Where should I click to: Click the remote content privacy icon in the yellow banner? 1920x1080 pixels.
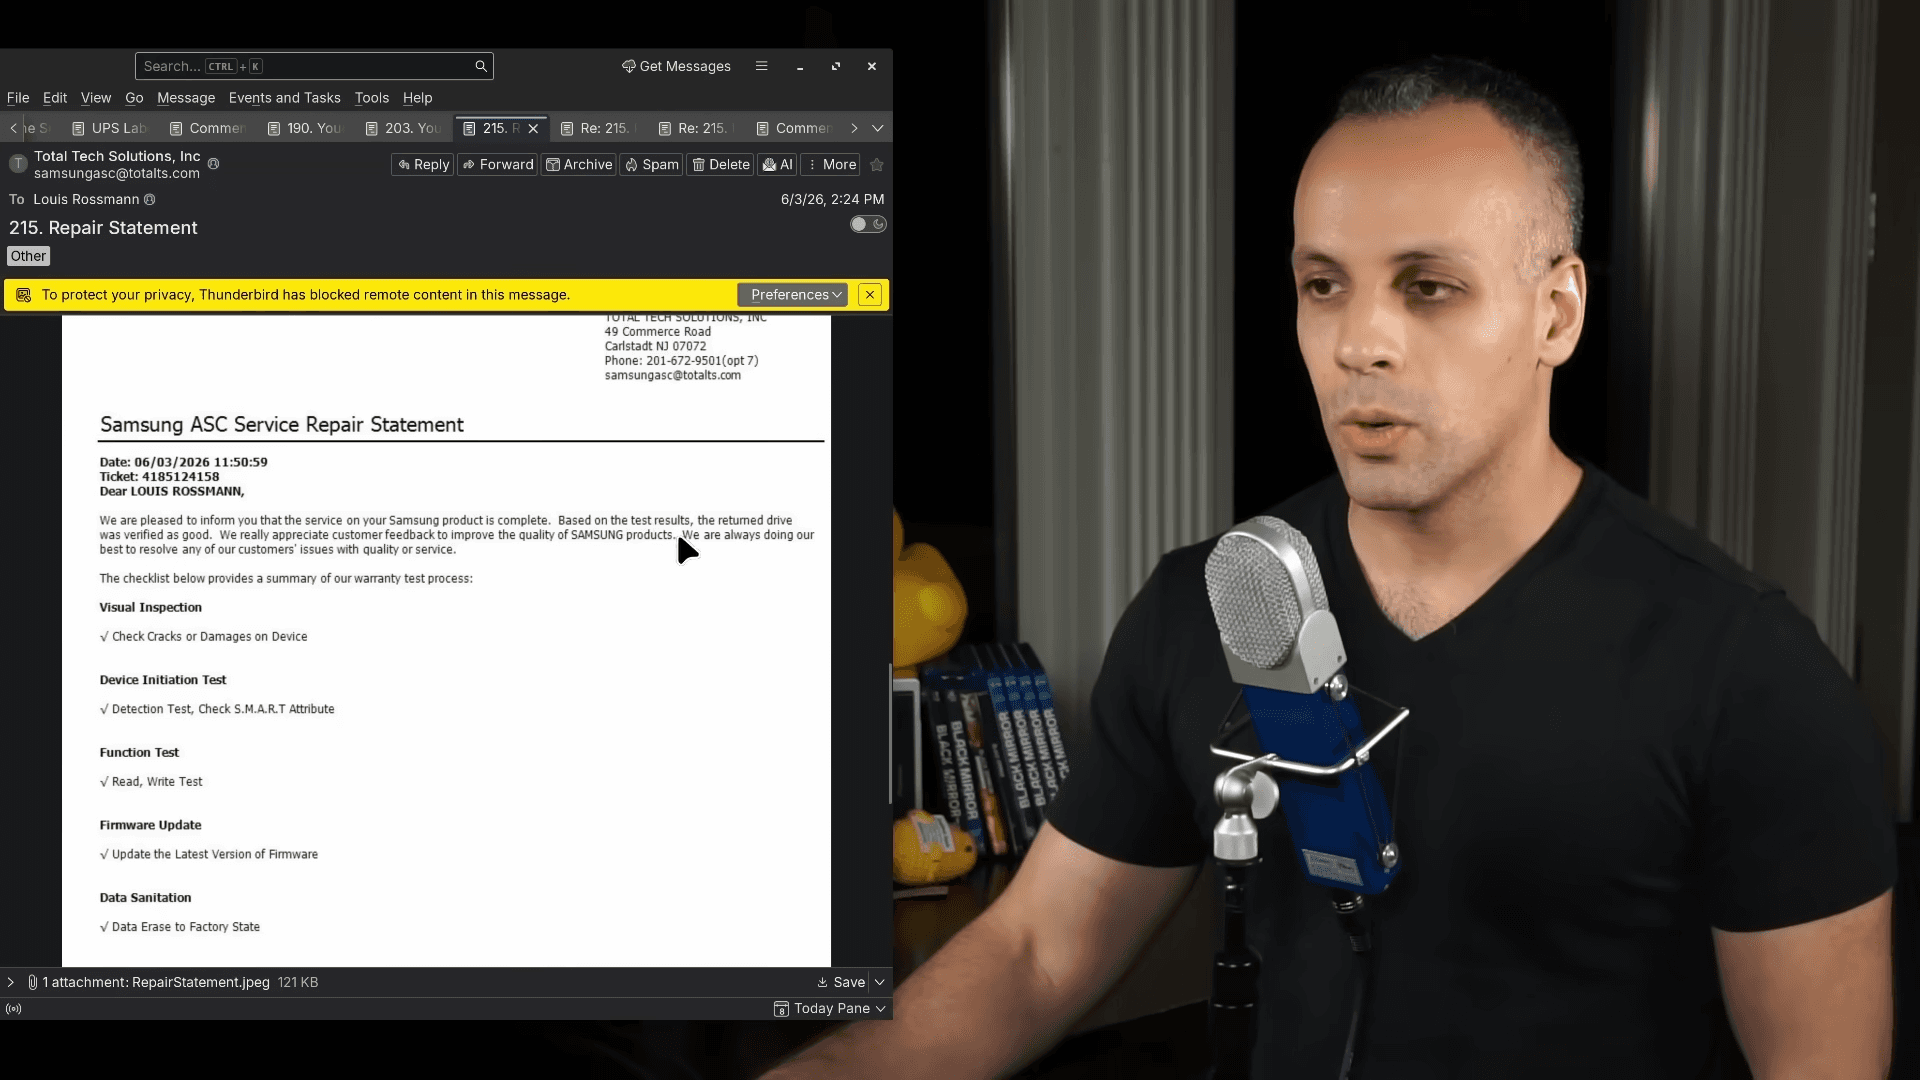click(x=23, y=295)
